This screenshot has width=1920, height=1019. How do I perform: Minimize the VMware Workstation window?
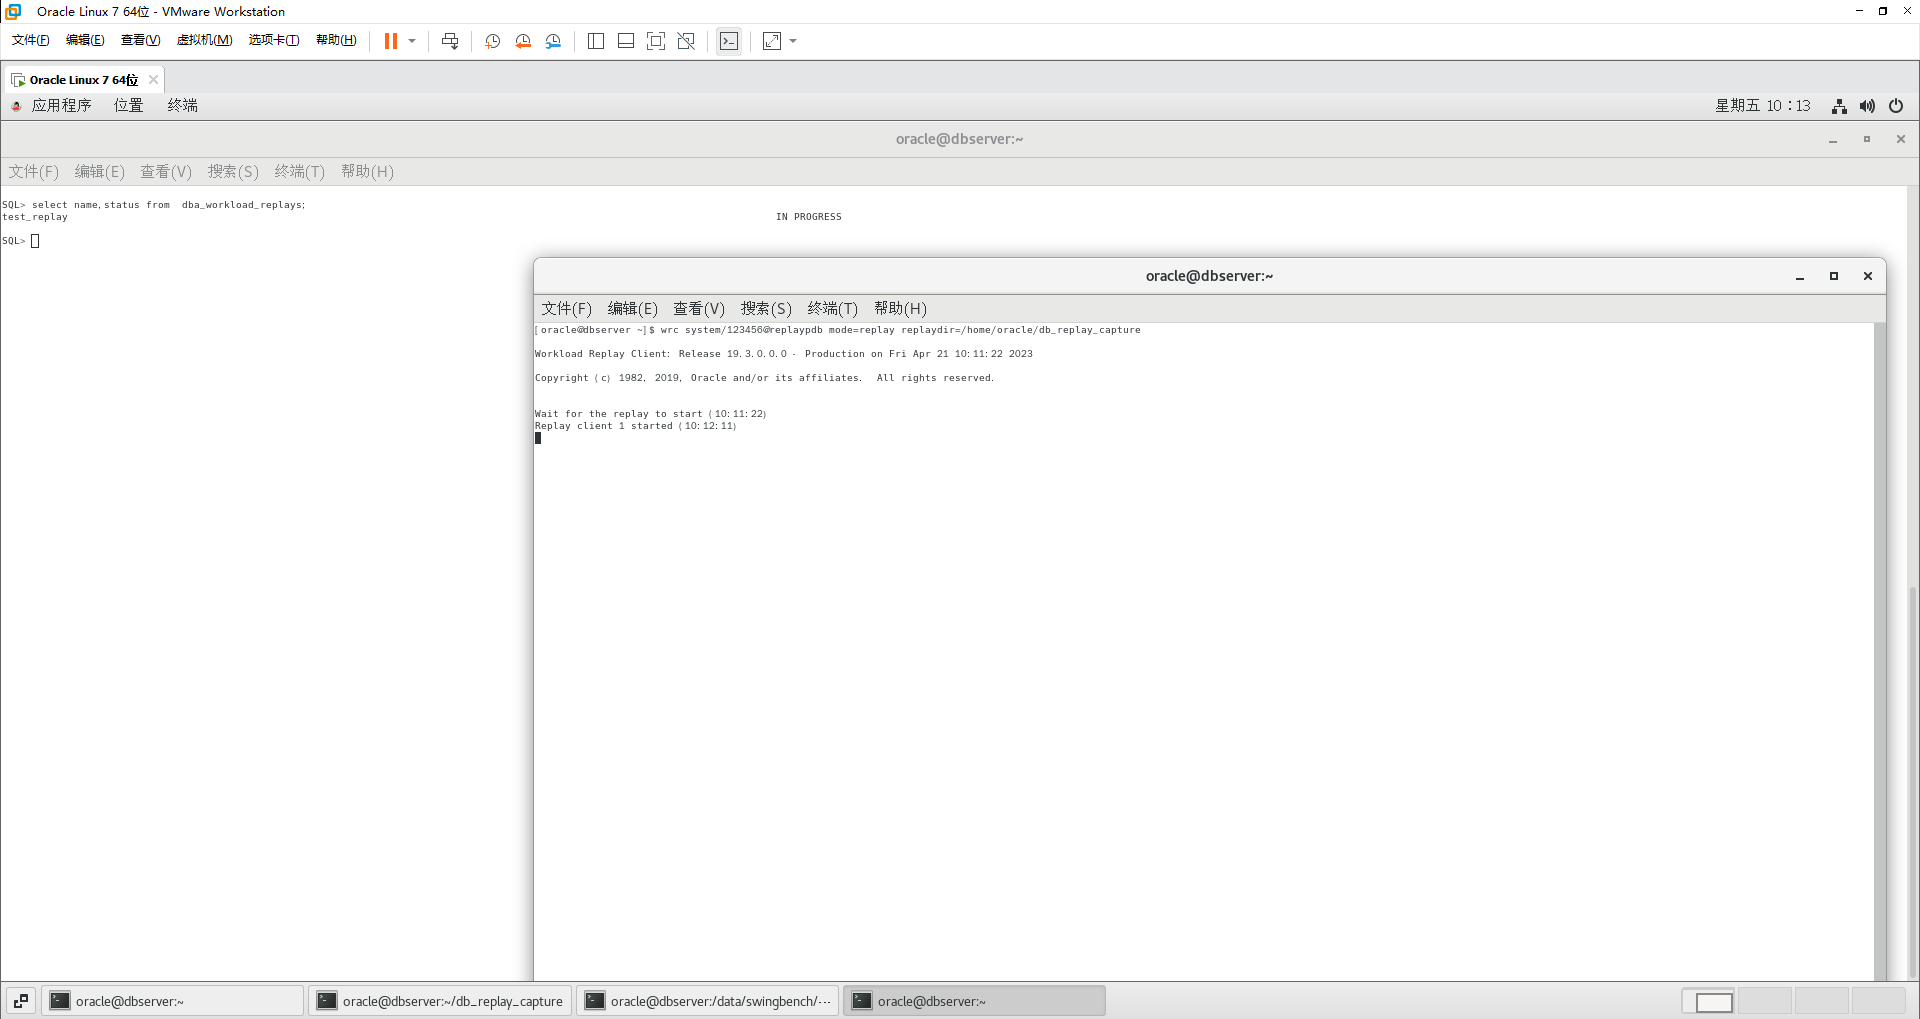tap(1859, 11)
